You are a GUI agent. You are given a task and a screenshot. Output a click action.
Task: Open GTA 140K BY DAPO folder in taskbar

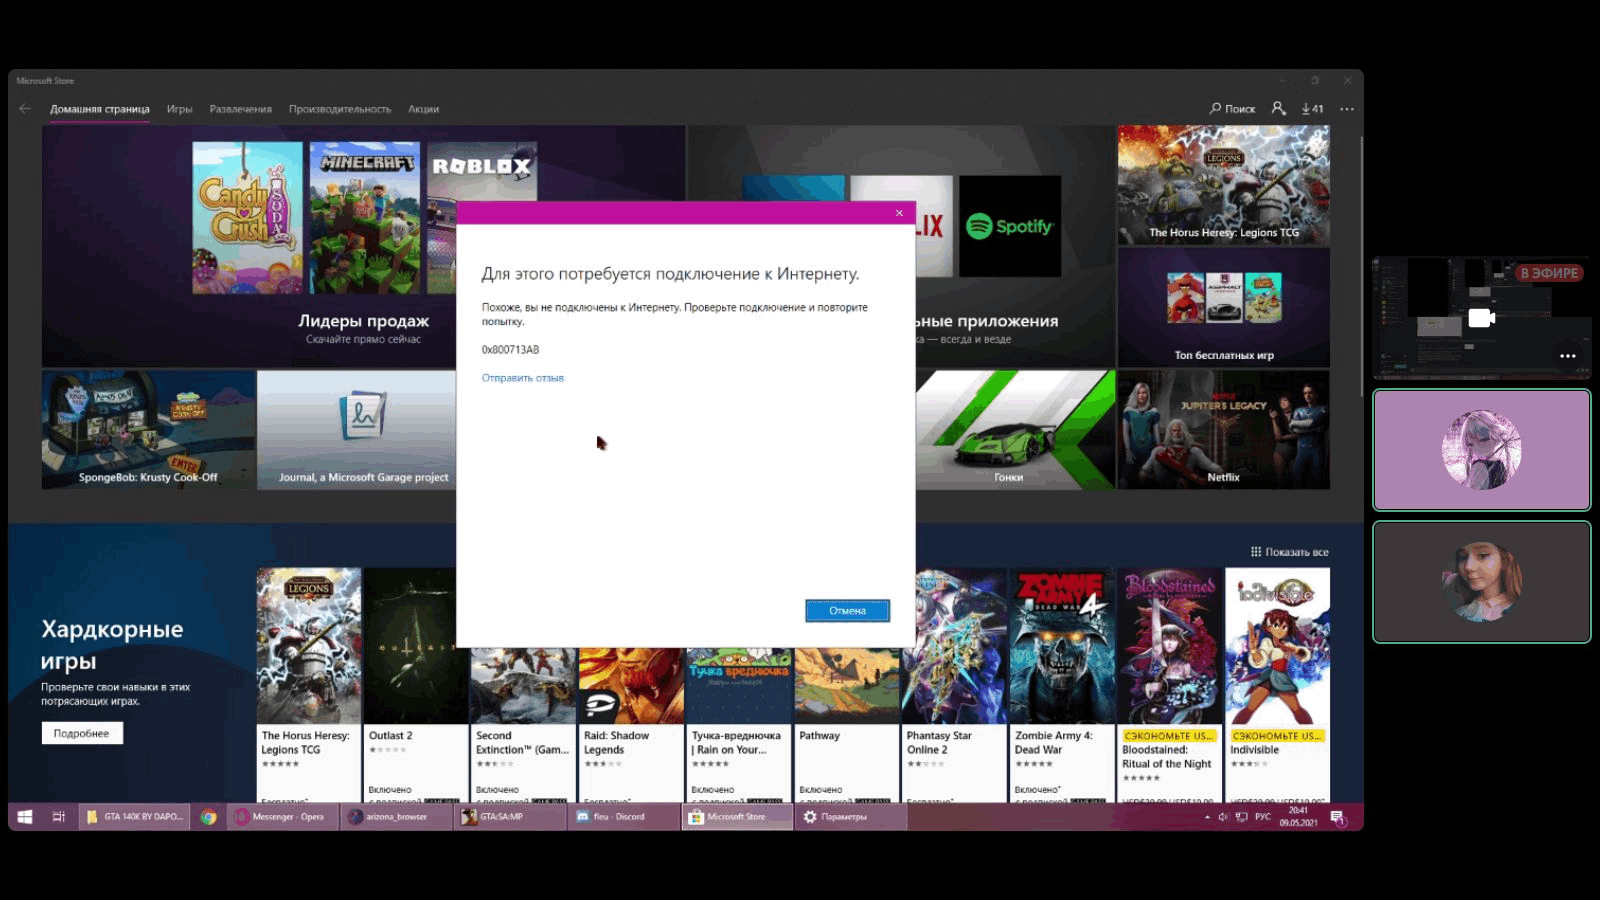click(x=134, y=817)
